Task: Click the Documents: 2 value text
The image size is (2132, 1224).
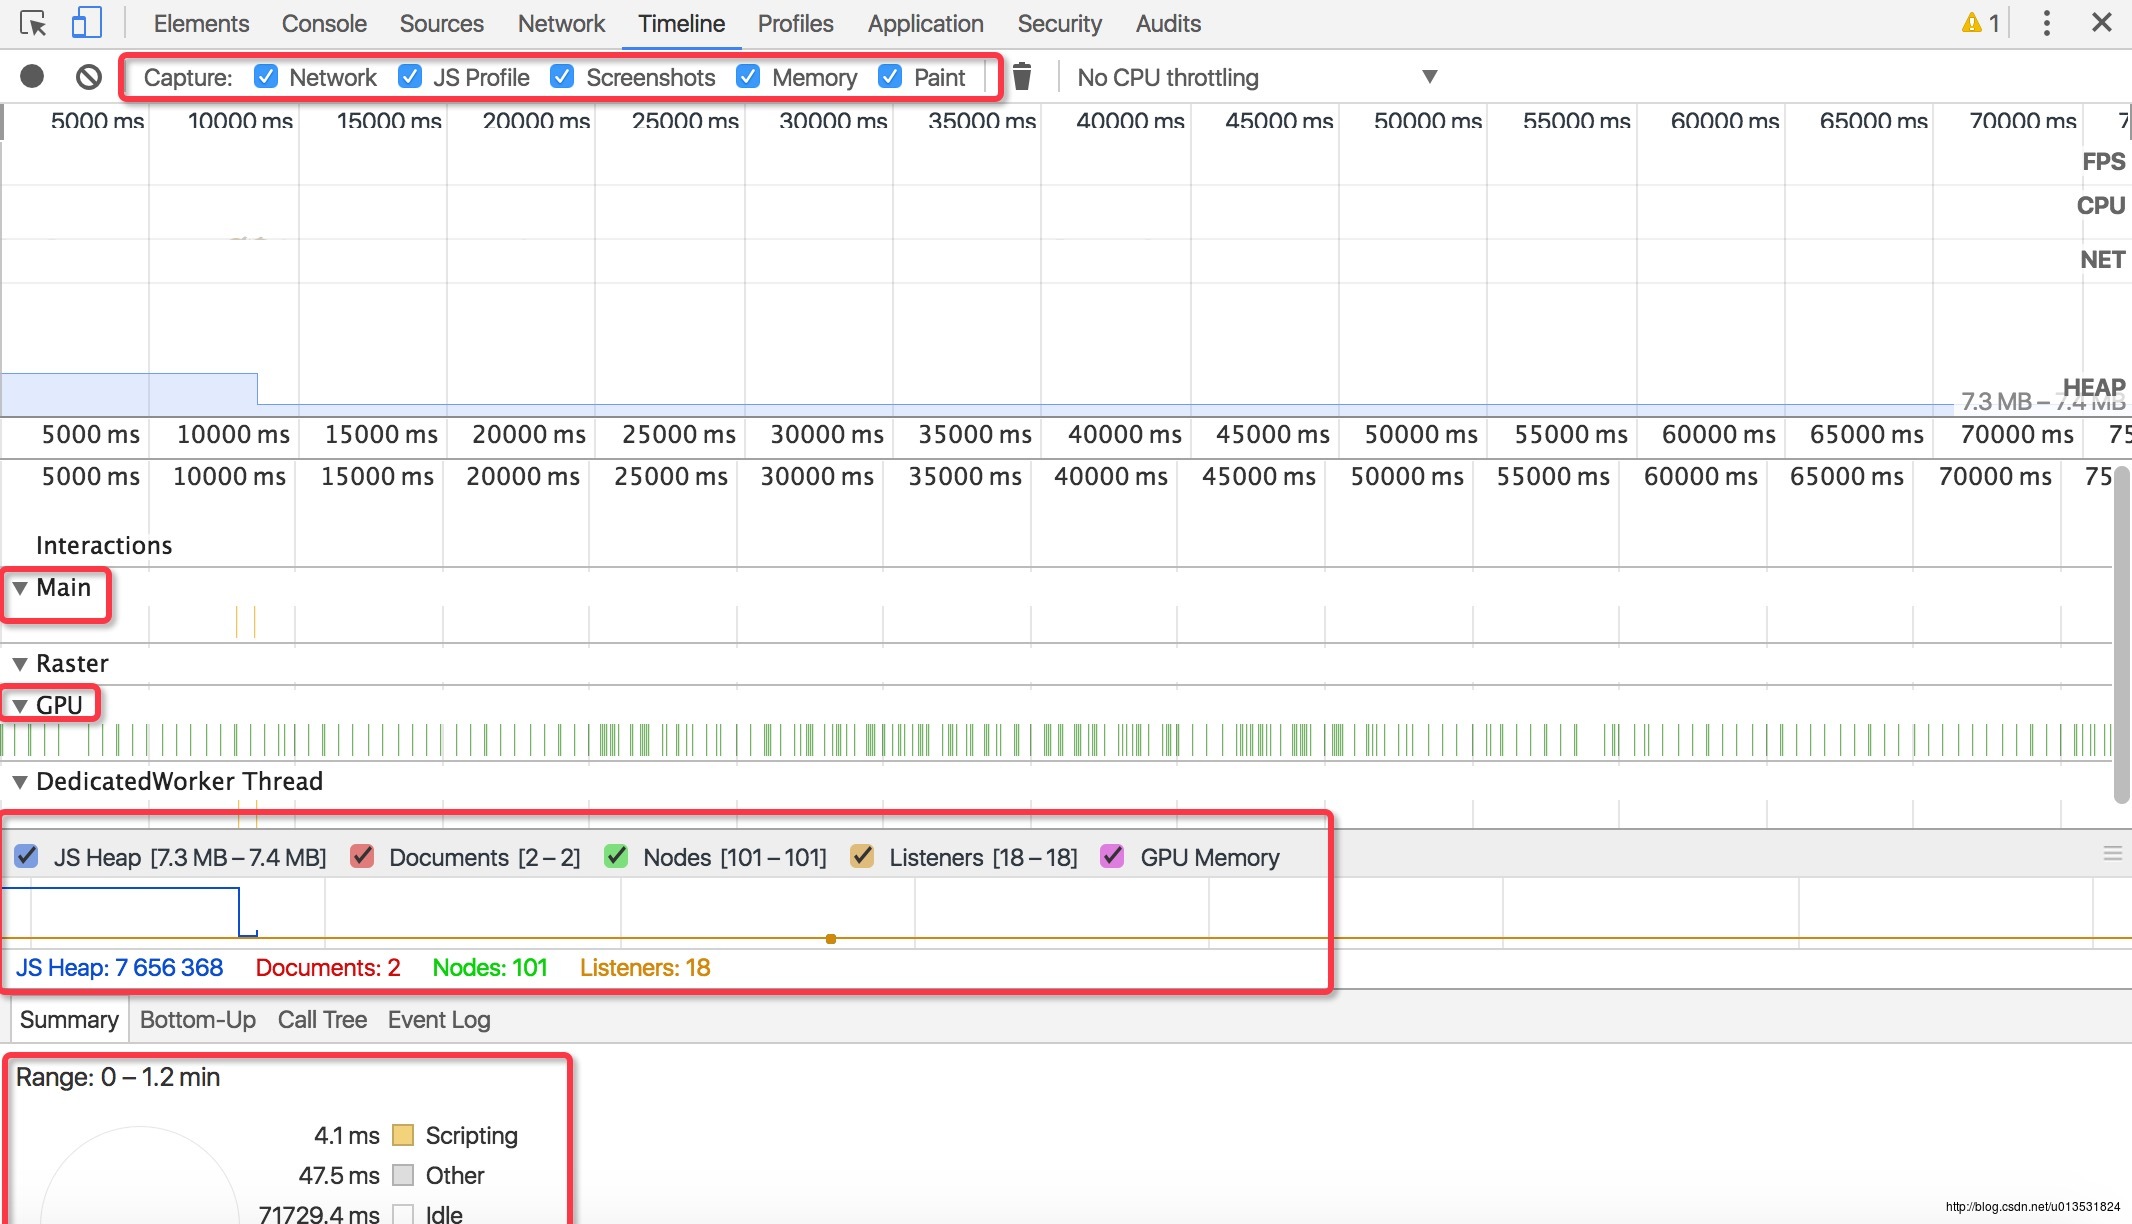Action: (328, 967)
